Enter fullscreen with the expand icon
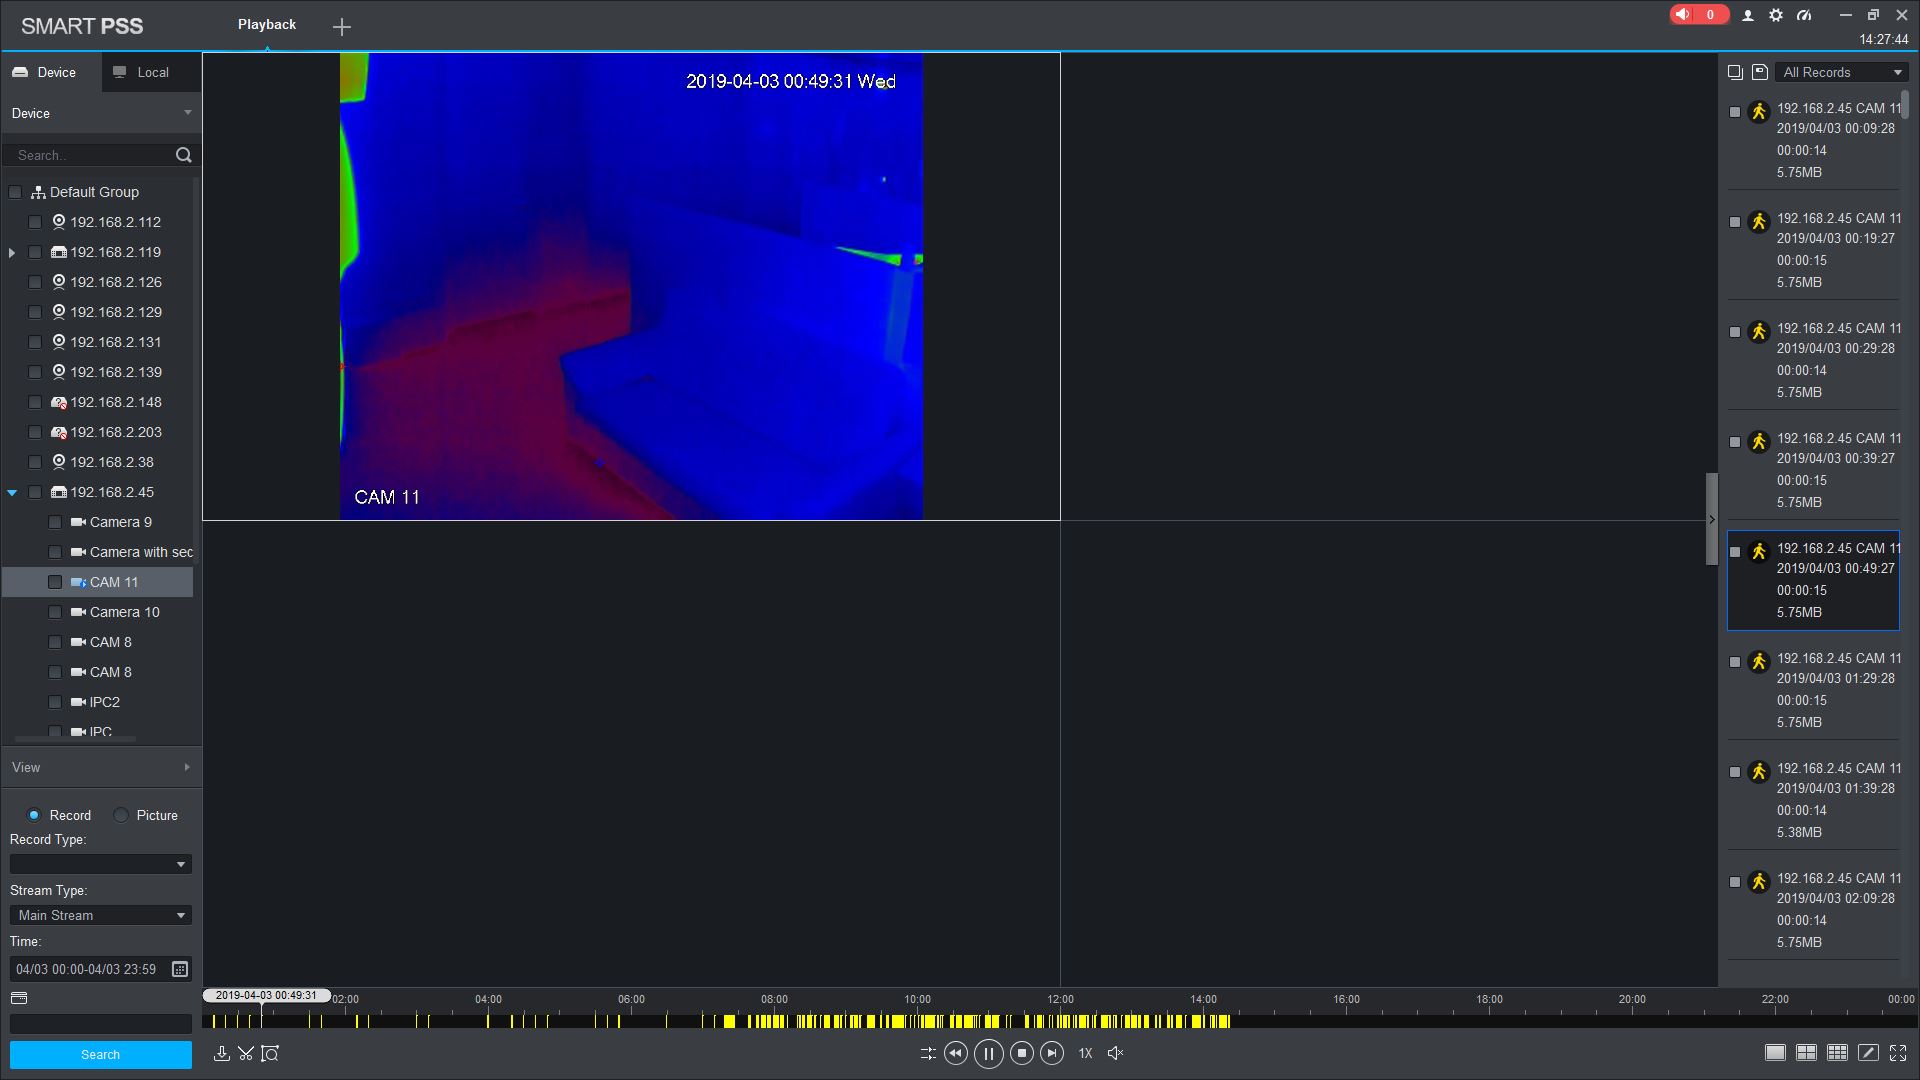Screen dimensions: 1920x1080 click(1898, 1053)
